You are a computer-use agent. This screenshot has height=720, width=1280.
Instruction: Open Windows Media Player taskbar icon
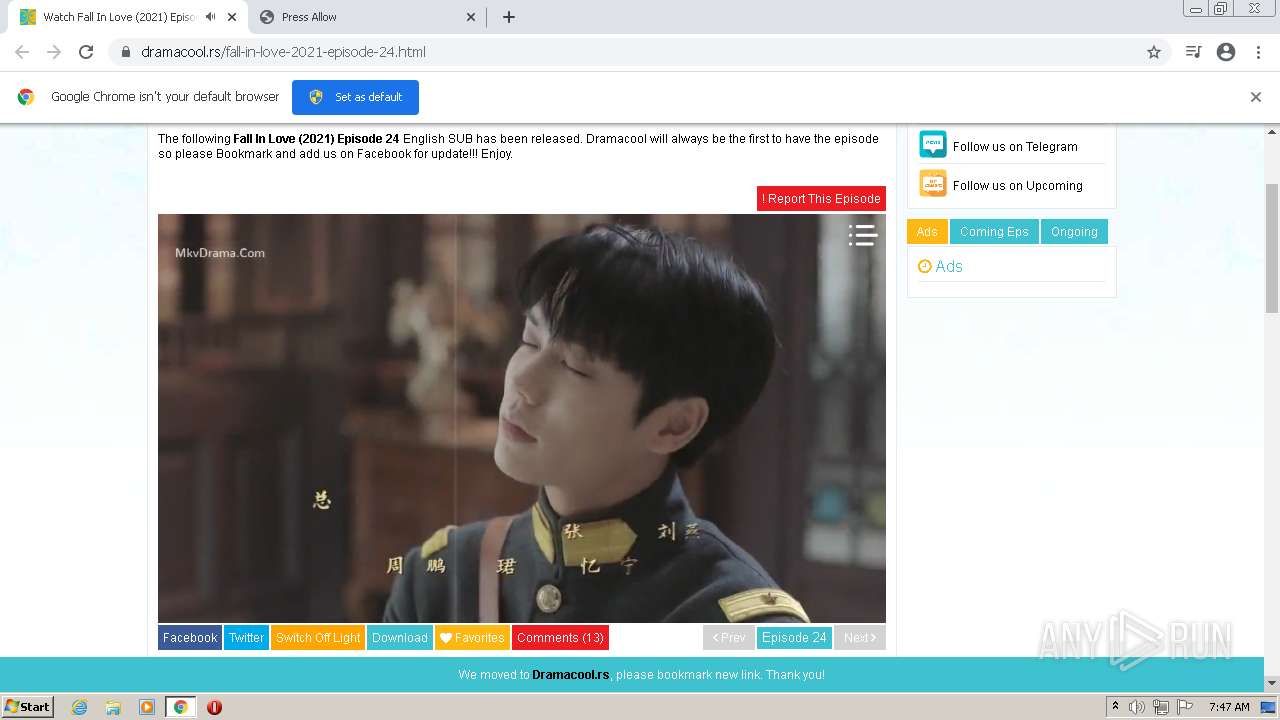click(147, 707)
